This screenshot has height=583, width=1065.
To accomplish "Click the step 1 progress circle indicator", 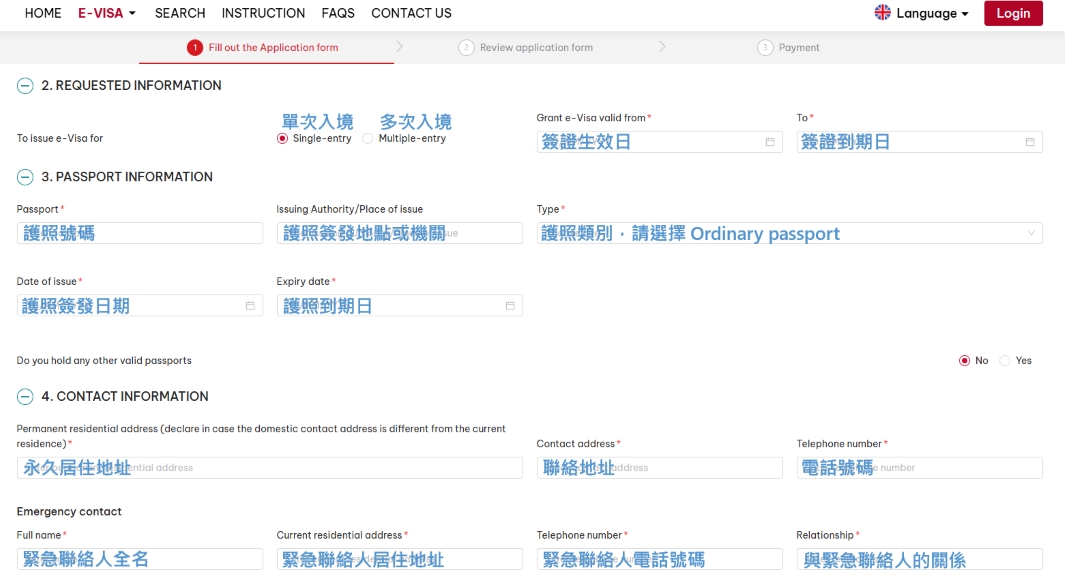I will 195,46.
